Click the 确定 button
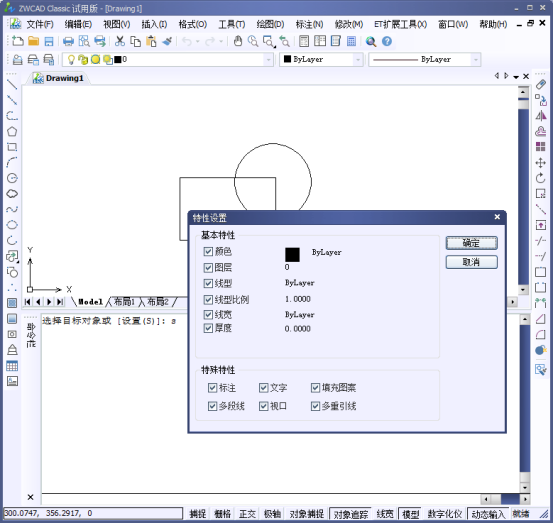Screen dimensions: 554x524 (x=472, y=243)
